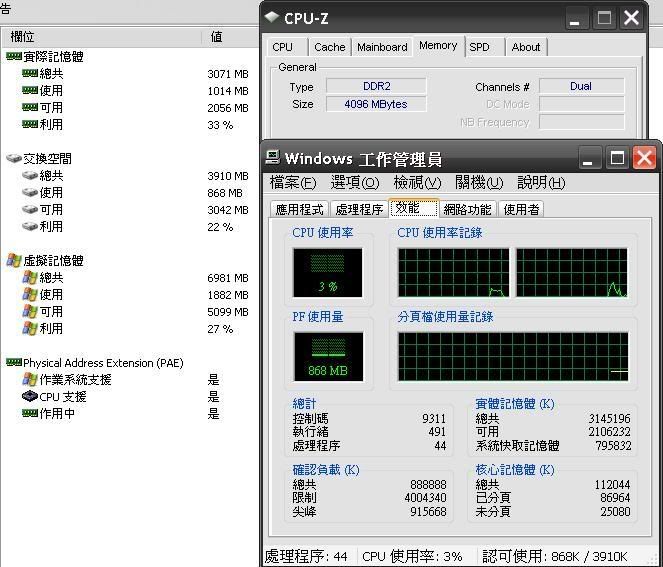The image size is (663, 567).
Task: Open the CPU tab in CPU-Z
Action: [287, 47]
